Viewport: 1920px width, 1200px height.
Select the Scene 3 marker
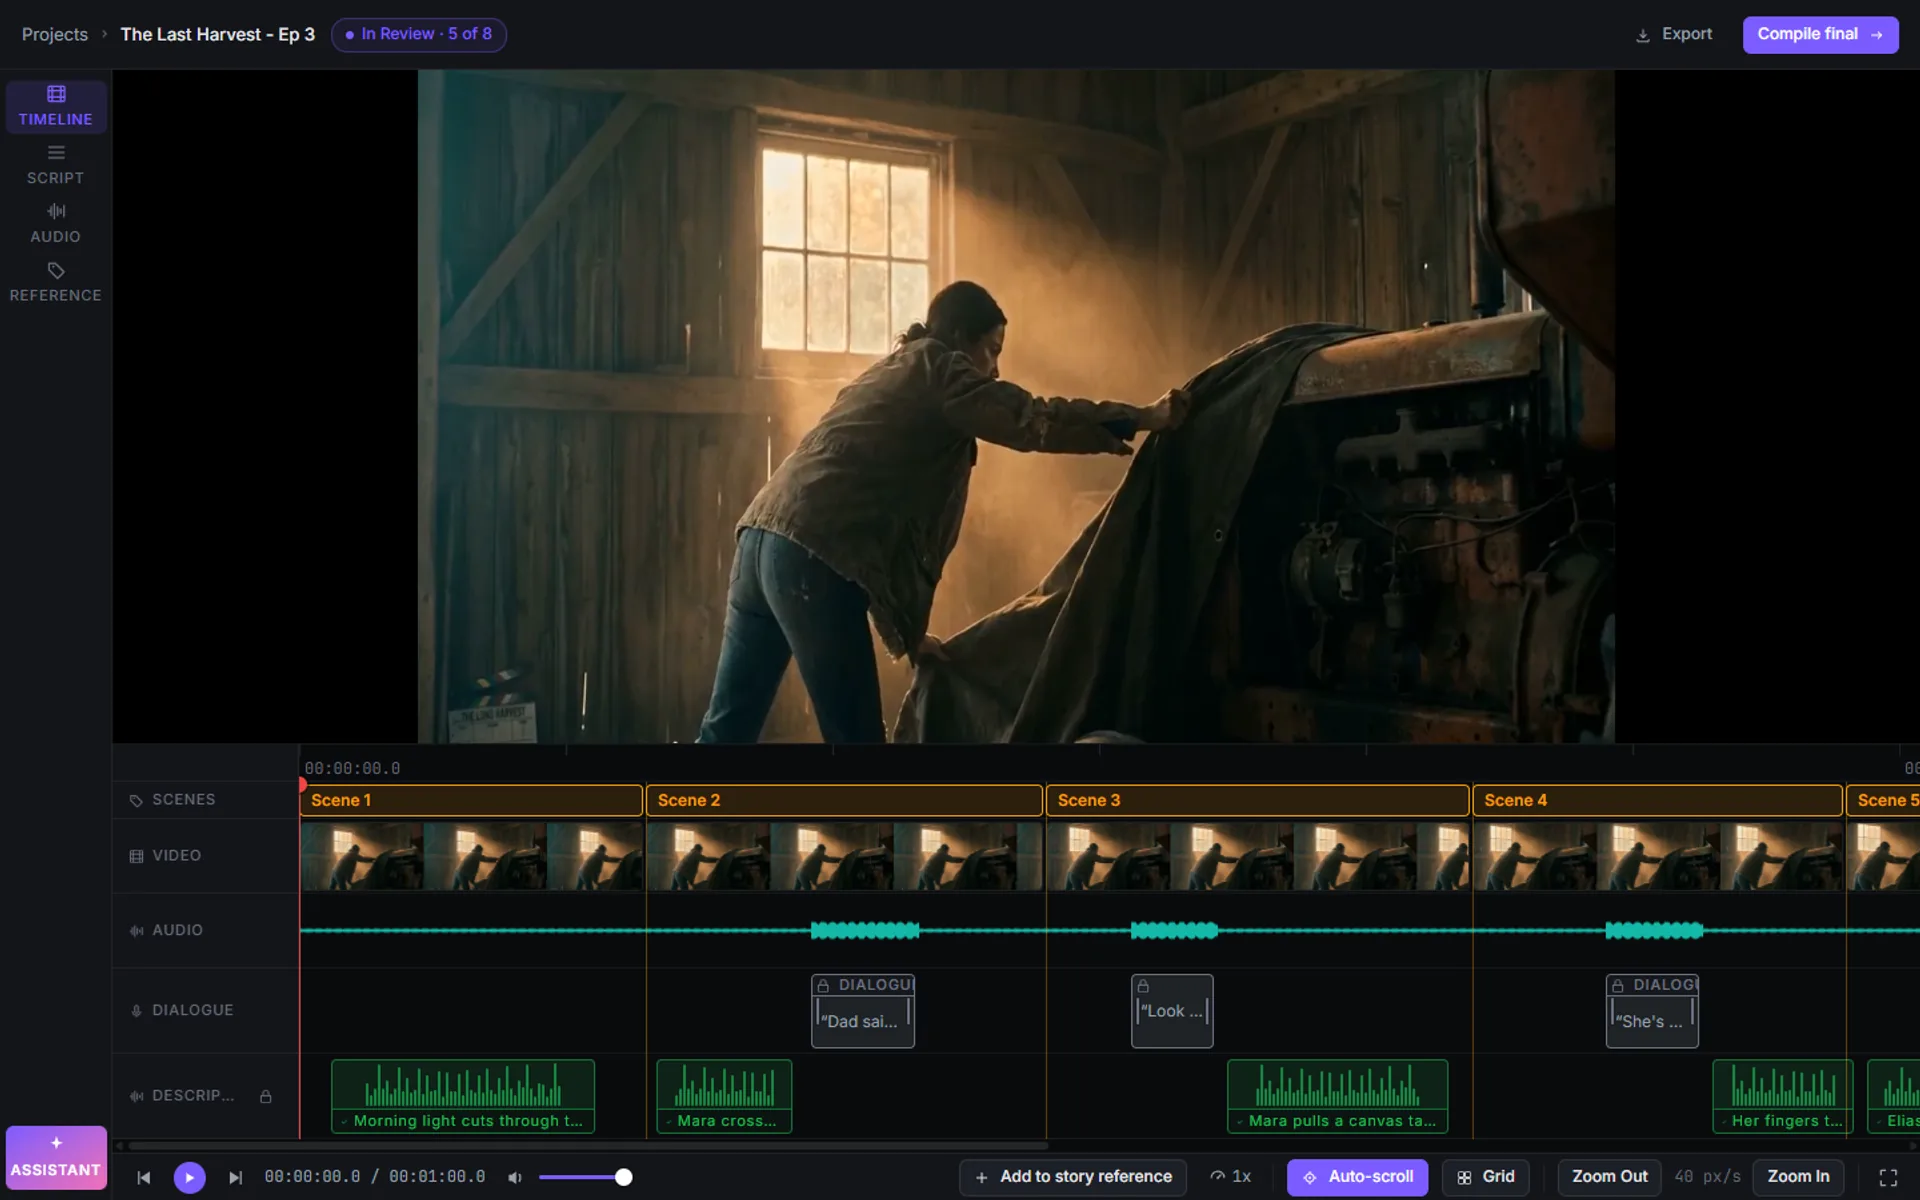tap(1258, 800)
